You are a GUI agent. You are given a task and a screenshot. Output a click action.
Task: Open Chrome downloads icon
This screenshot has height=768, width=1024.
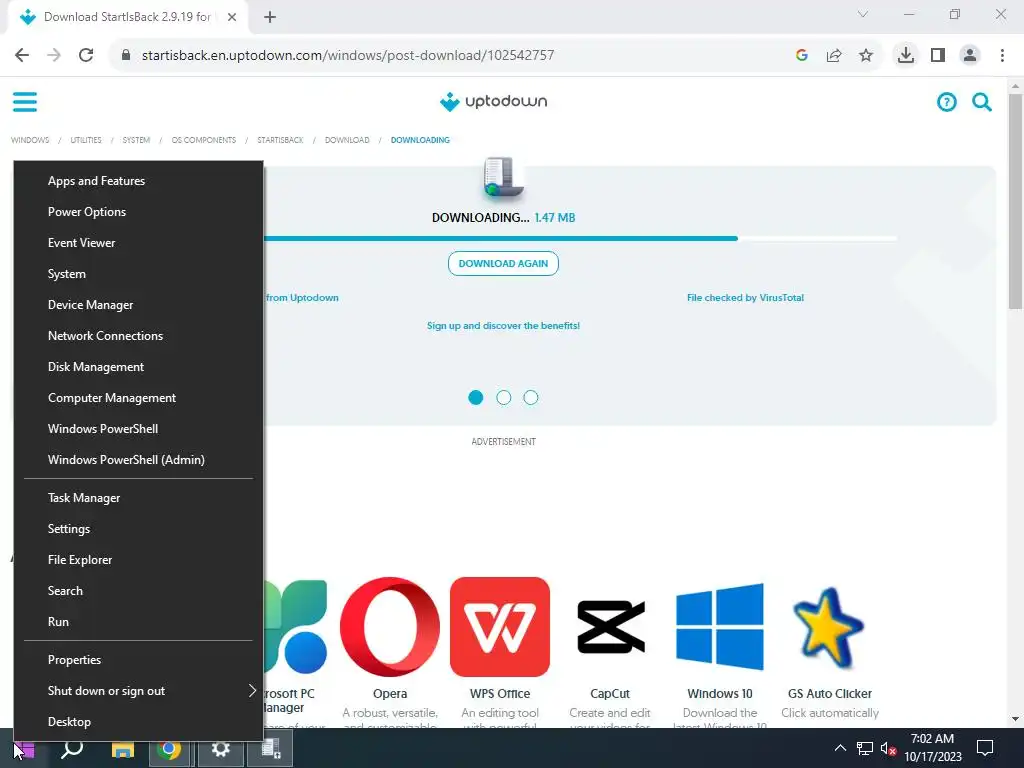pos(905,55)
